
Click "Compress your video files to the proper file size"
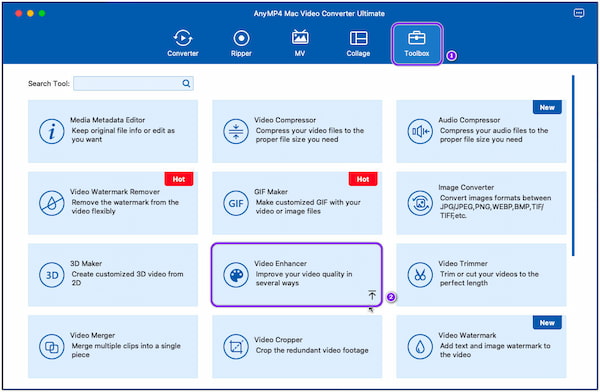pos(310,135)
